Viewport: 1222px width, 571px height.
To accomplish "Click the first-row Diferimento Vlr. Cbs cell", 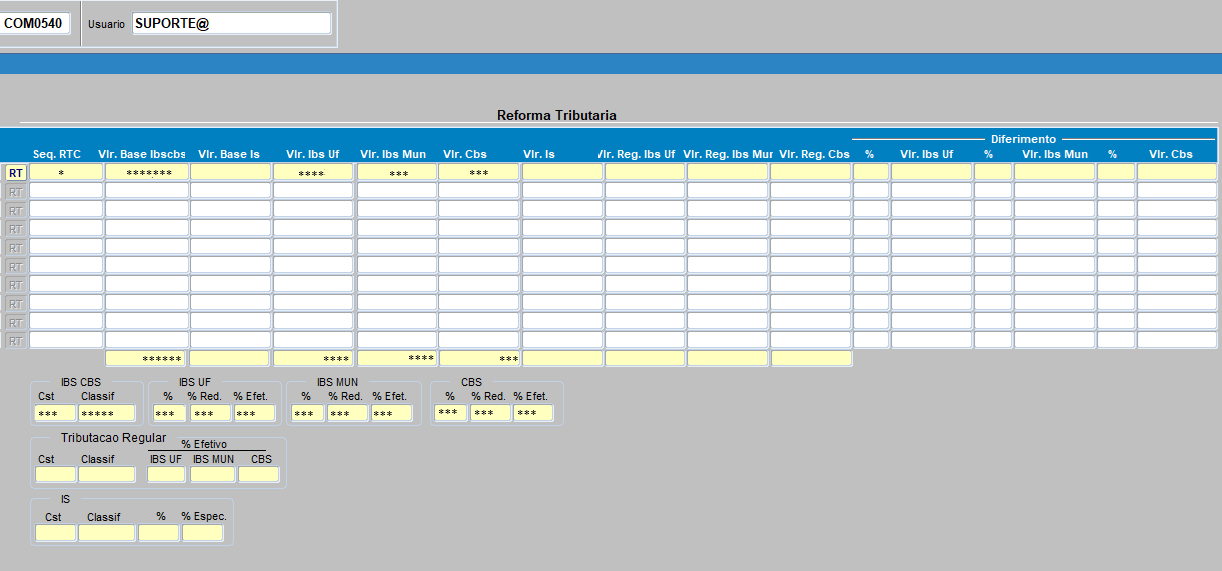I will [x=1177, y=173].
